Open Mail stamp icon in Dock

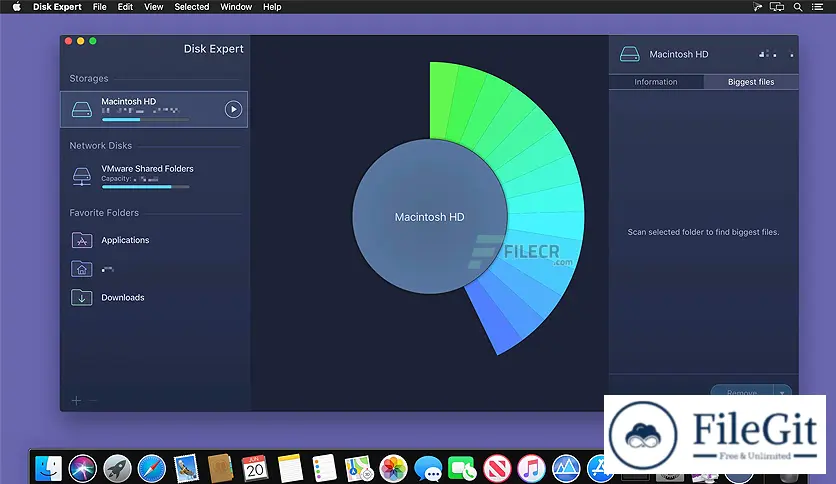[186, 469]
